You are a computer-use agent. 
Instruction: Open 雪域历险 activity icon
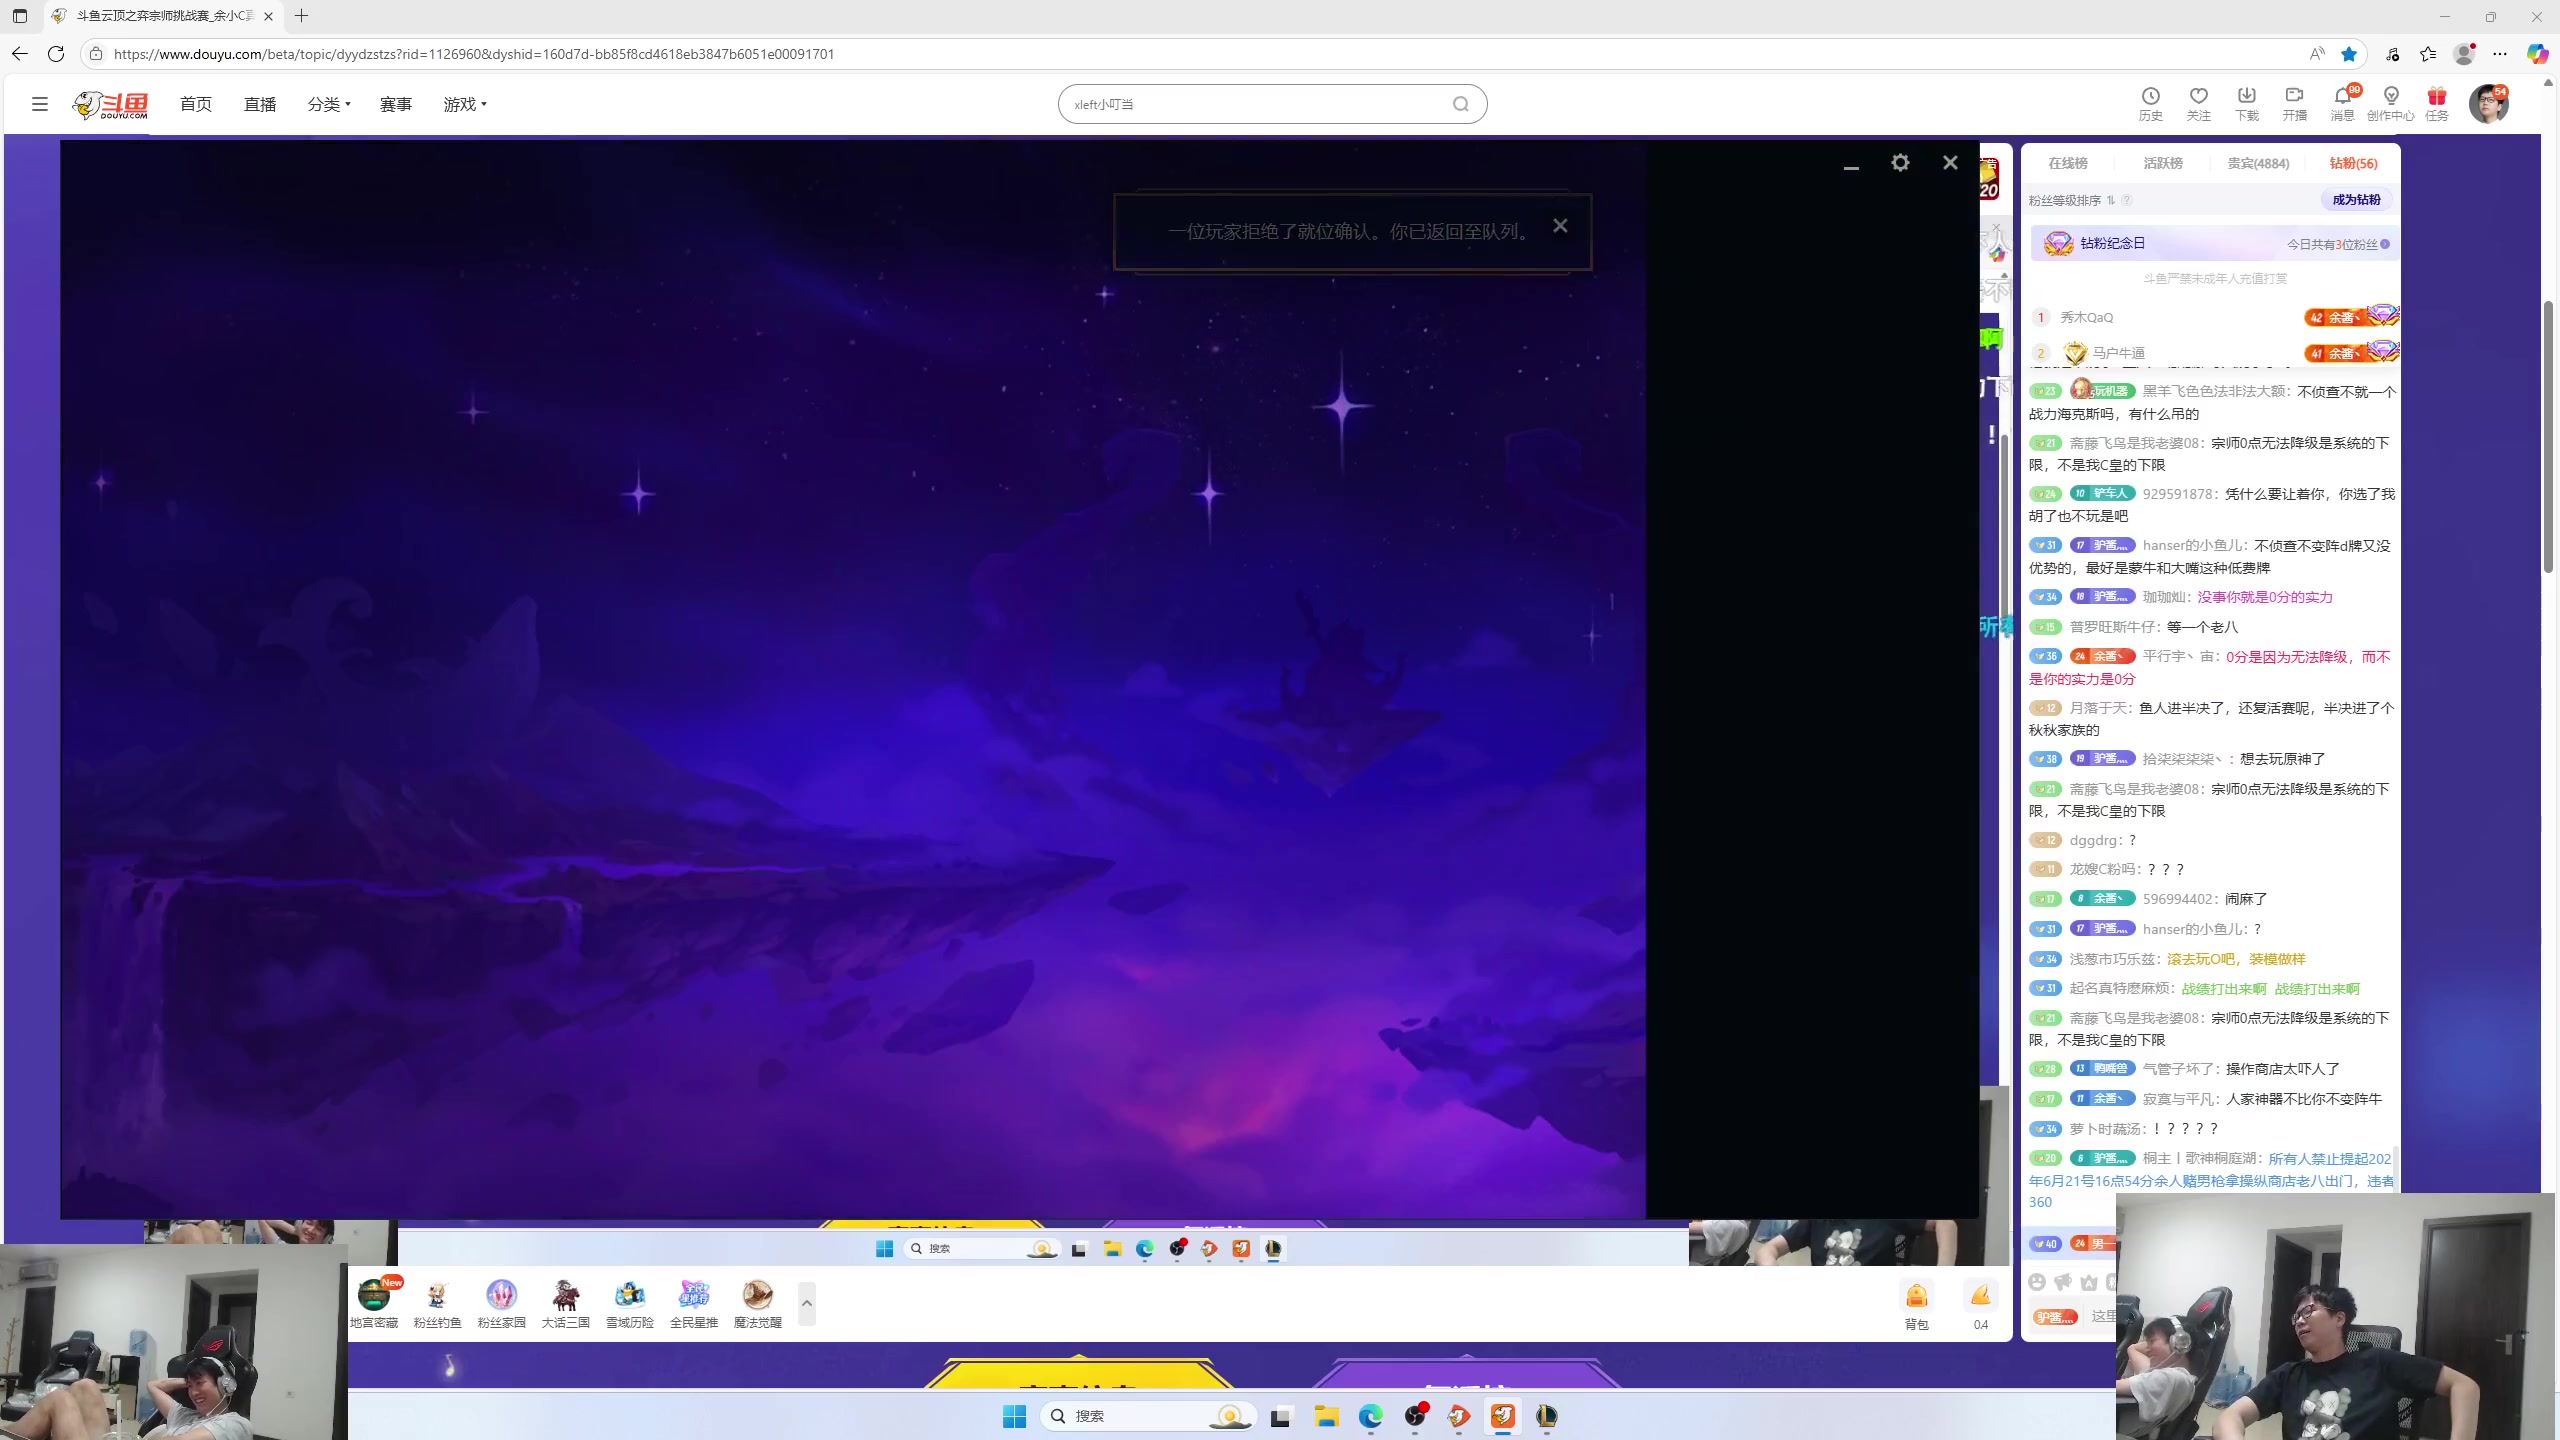(629, 1303)
